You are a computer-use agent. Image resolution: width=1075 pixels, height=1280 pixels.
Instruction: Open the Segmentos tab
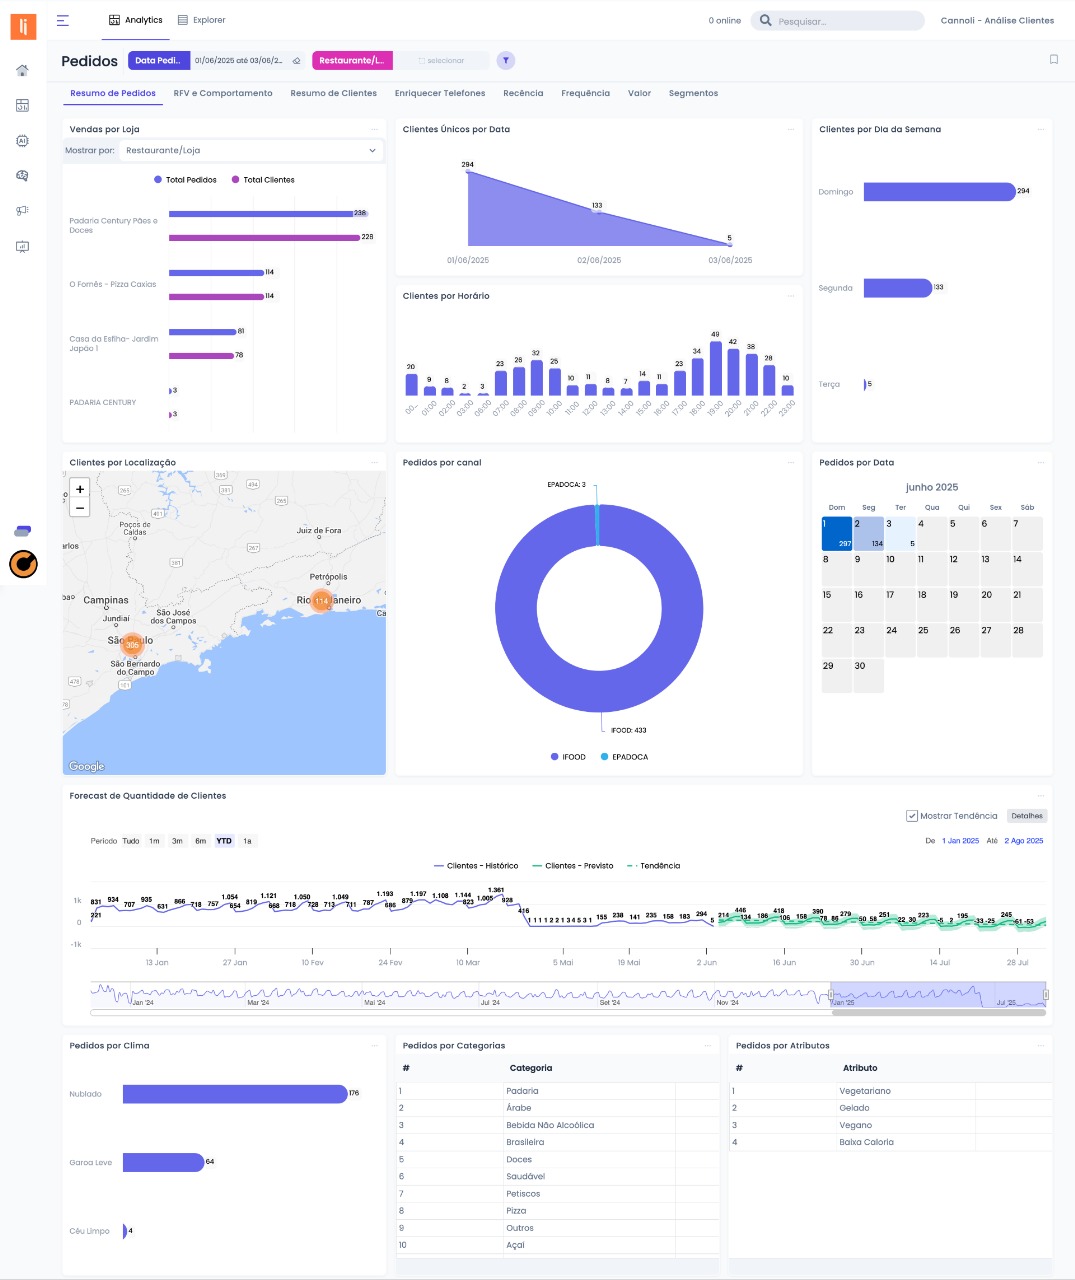pyautogui.click(x=693, y=93)
